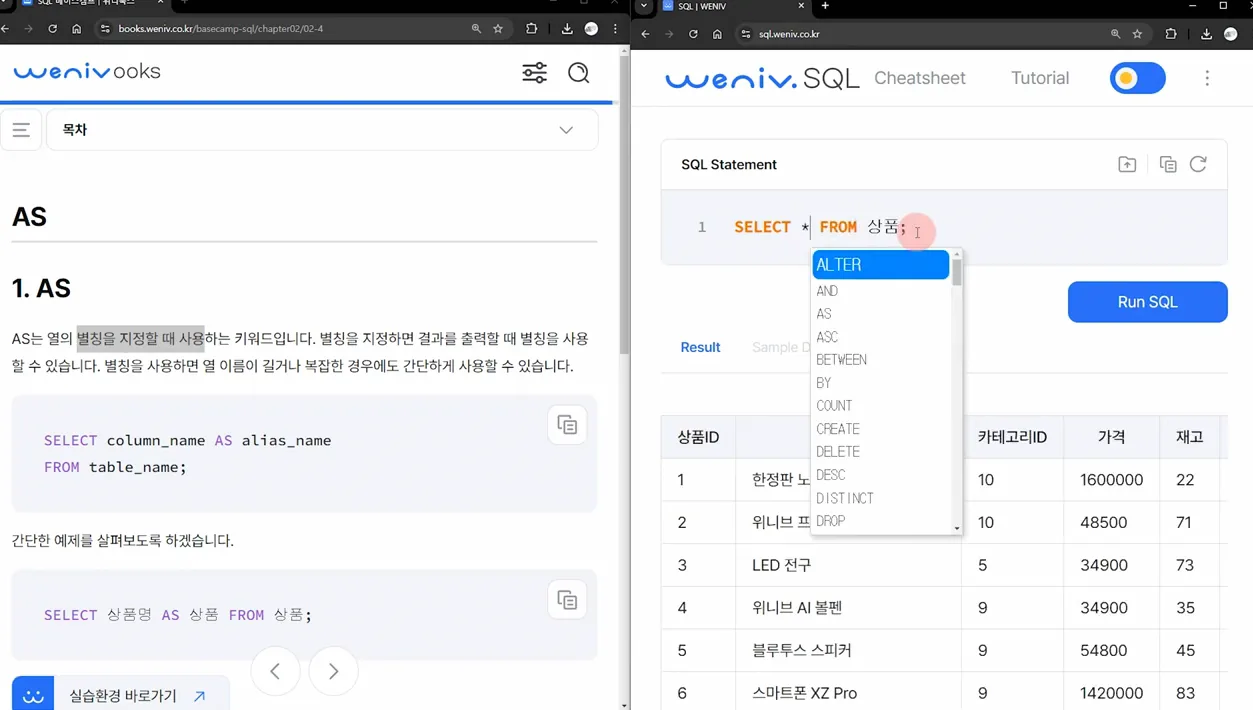Reload the books.weniv.co.kr browser page
This screenshot has width=1253, height=710.
point(52,29)
